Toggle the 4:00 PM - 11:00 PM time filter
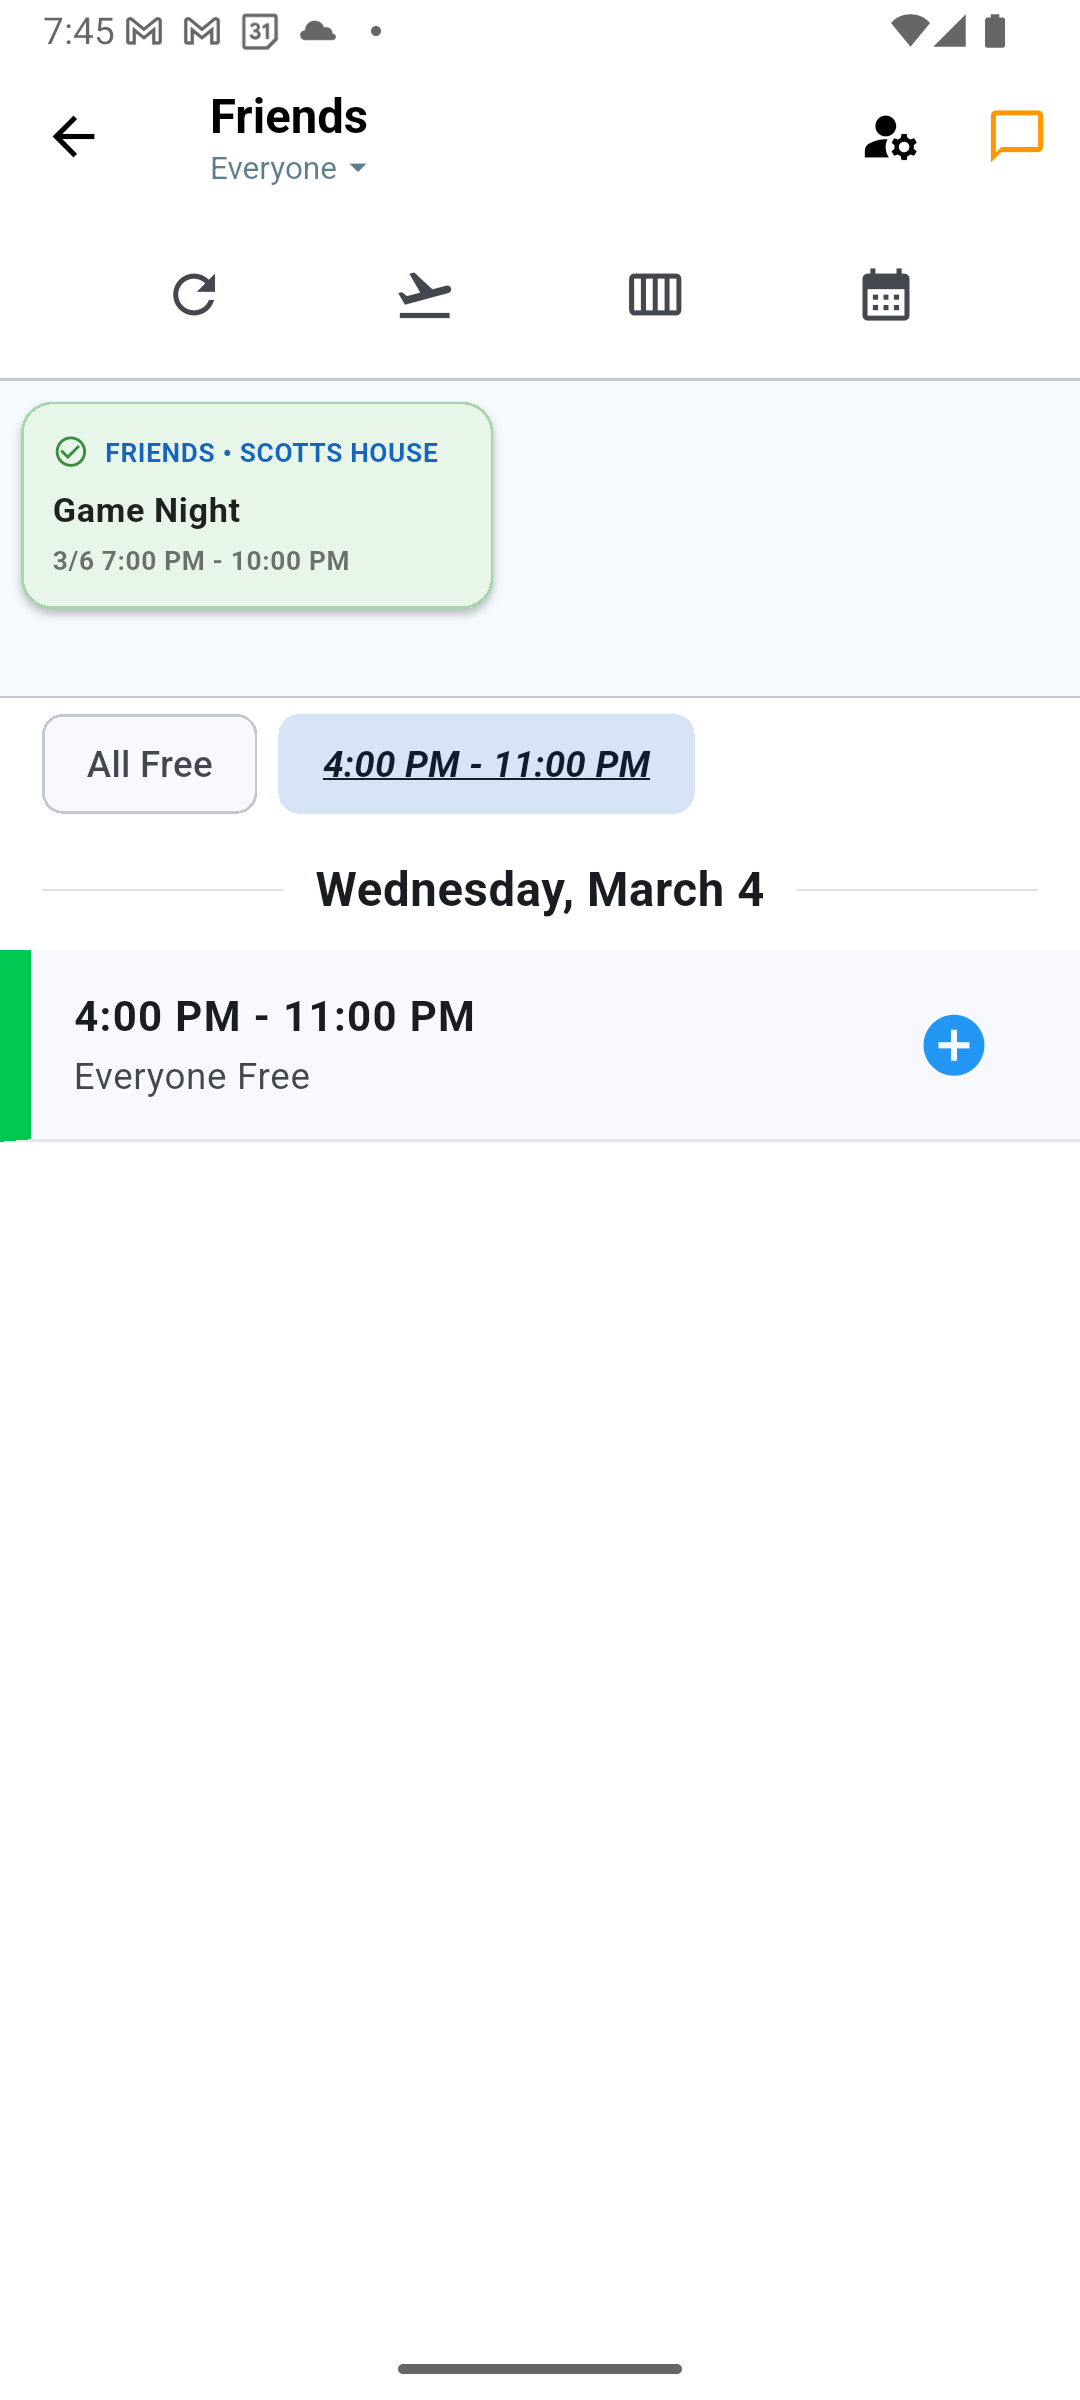 click(x=486, y=764)
